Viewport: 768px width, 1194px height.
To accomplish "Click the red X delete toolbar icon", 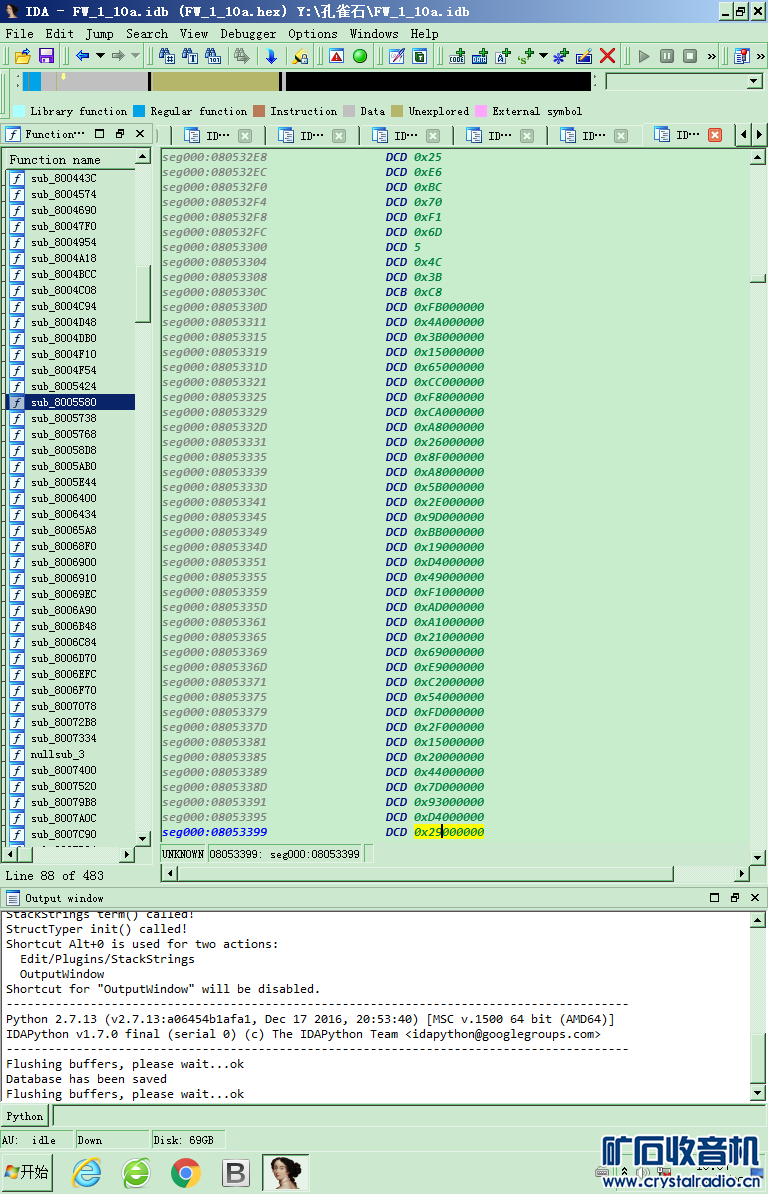I will 608,56.
